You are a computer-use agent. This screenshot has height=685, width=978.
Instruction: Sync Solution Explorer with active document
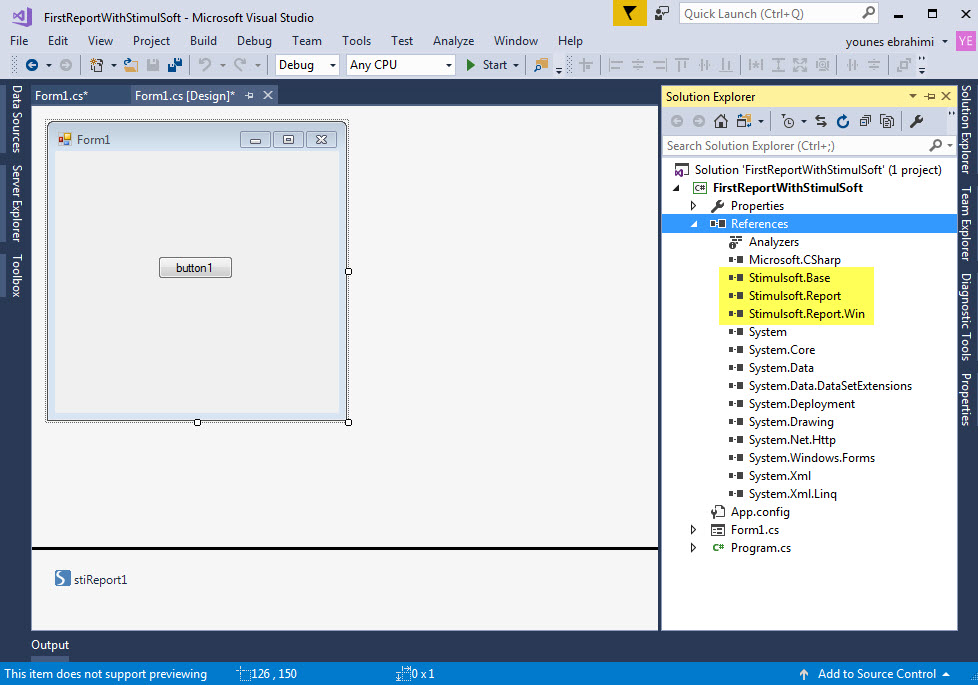(x=820, y=120)
